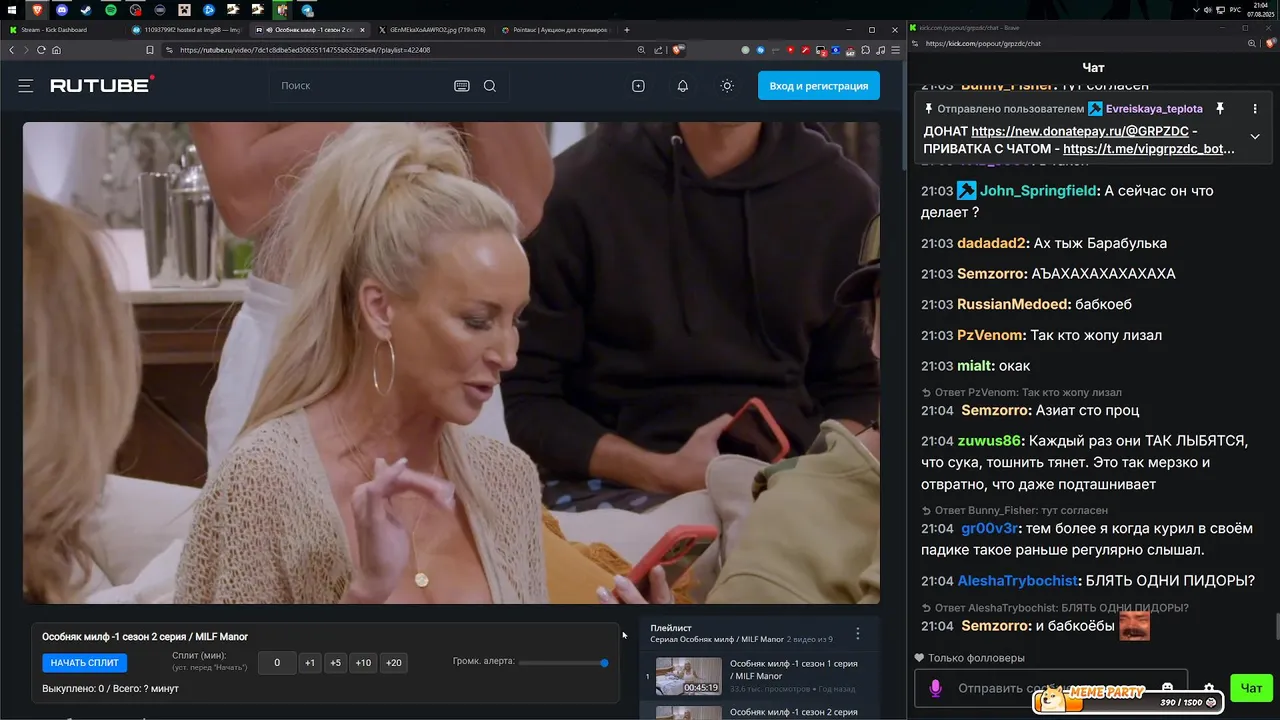Screen dimensions: 1280x720
Task: Bookmark the Rutube page
Action: (150, 50)
